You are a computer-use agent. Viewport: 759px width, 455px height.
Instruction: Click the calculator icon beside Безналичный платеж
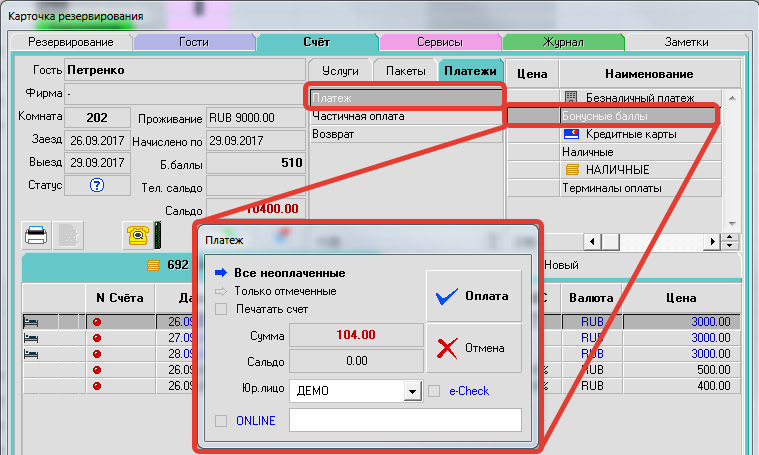[x=571, y=97]
